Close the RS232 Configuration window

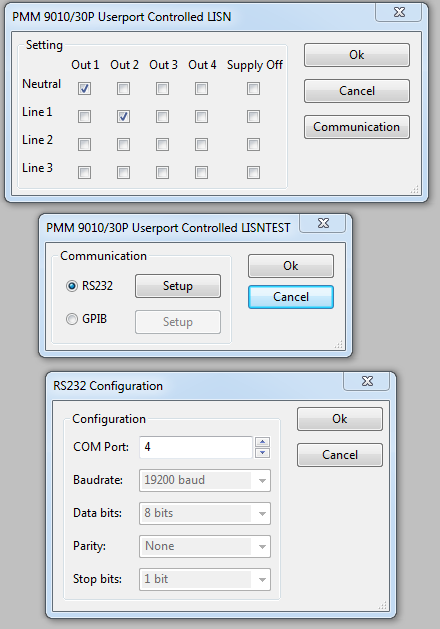[x=367, y=381]
